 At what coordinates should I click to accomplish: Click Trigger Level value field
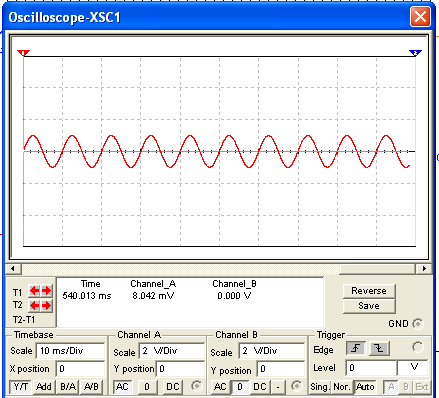click(x=371, y=368)
